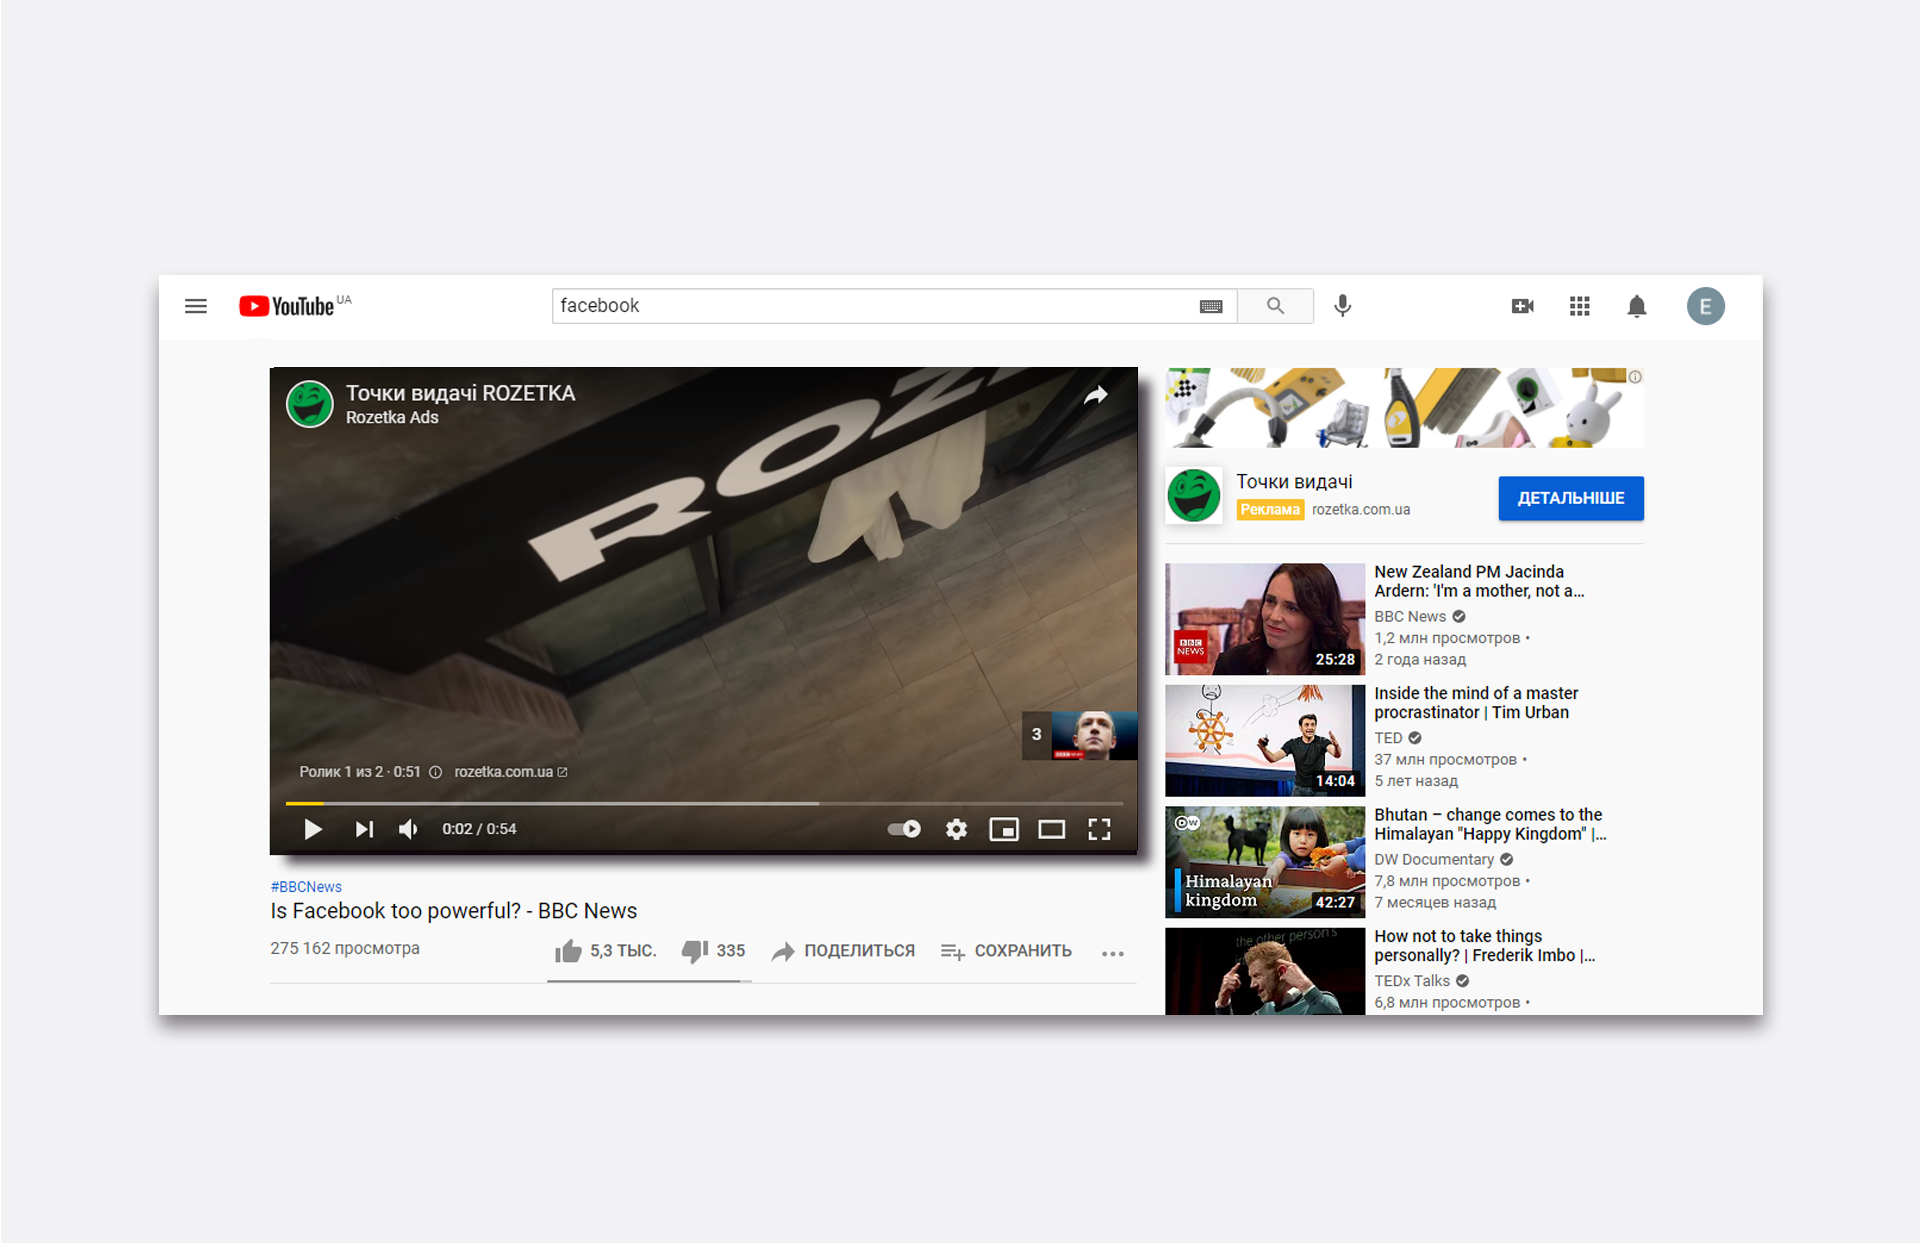Click the search magnifier button

pos(1275,306)
